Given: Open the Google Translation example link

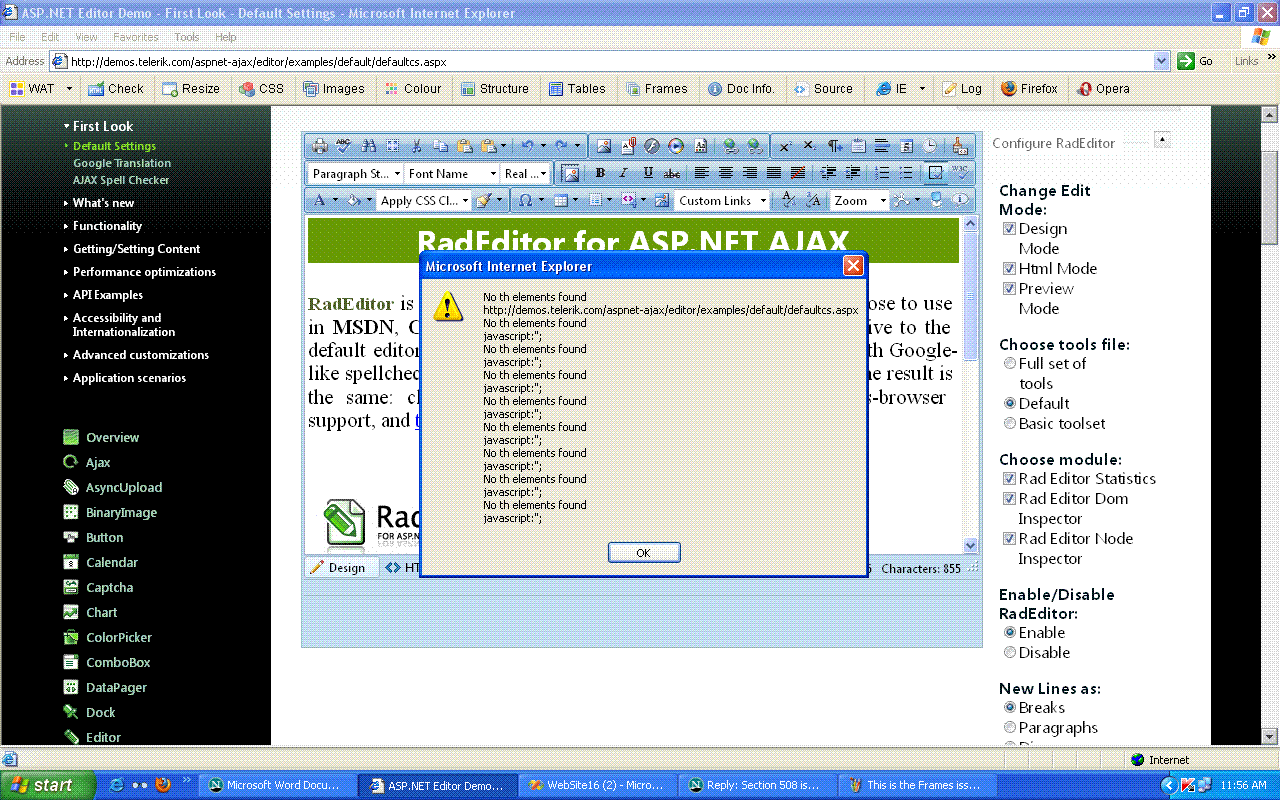Looking at the screenshot, I should tap(122, 163).
